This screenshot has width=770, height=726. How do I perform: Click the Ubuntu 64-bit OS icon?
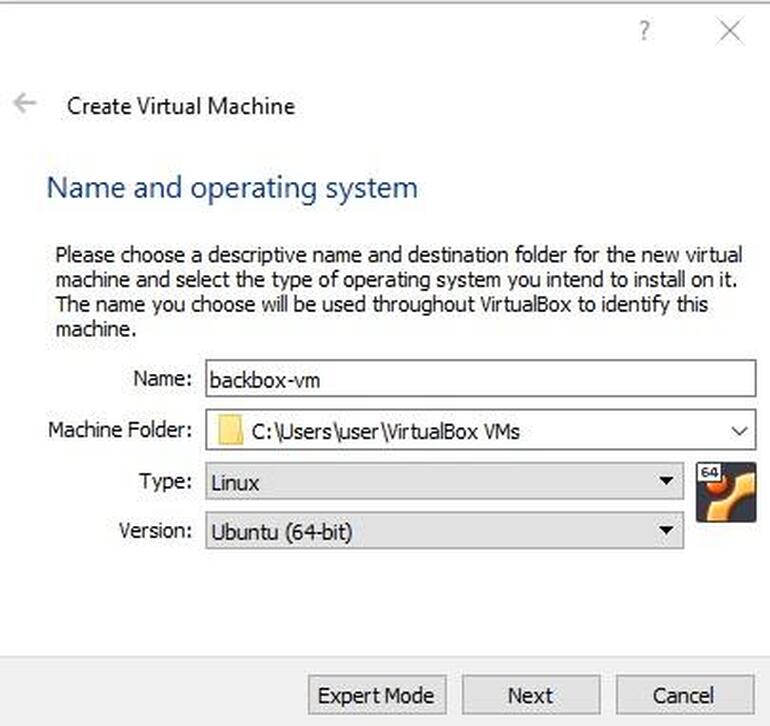[x=726, y=493]
